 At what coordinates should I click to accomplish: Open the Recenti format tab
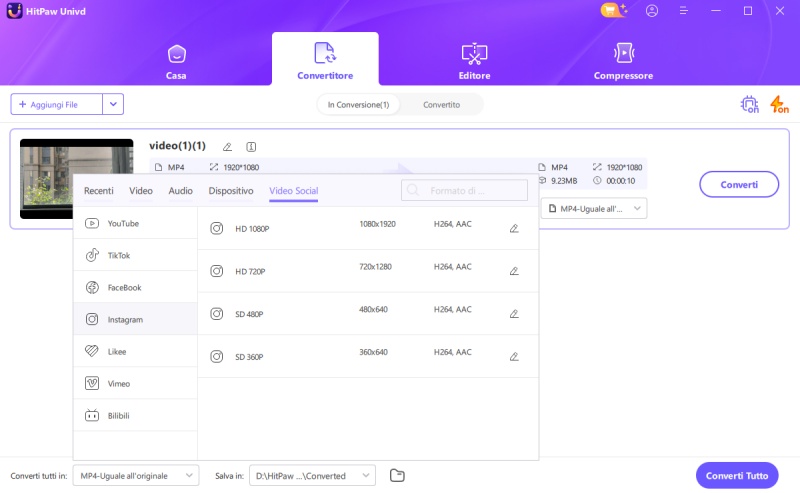pos(98,191)
